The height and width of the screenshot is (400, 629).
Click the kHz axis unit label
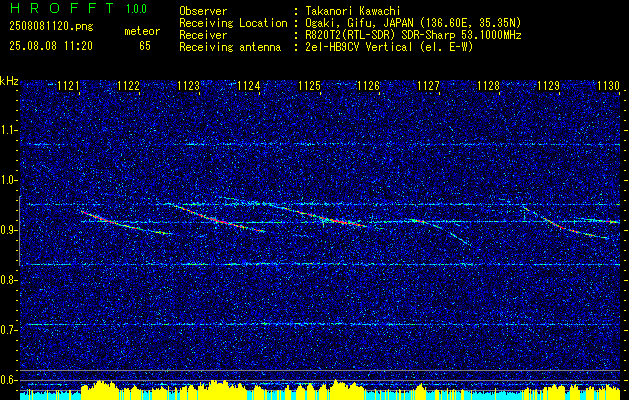(9, 81)
